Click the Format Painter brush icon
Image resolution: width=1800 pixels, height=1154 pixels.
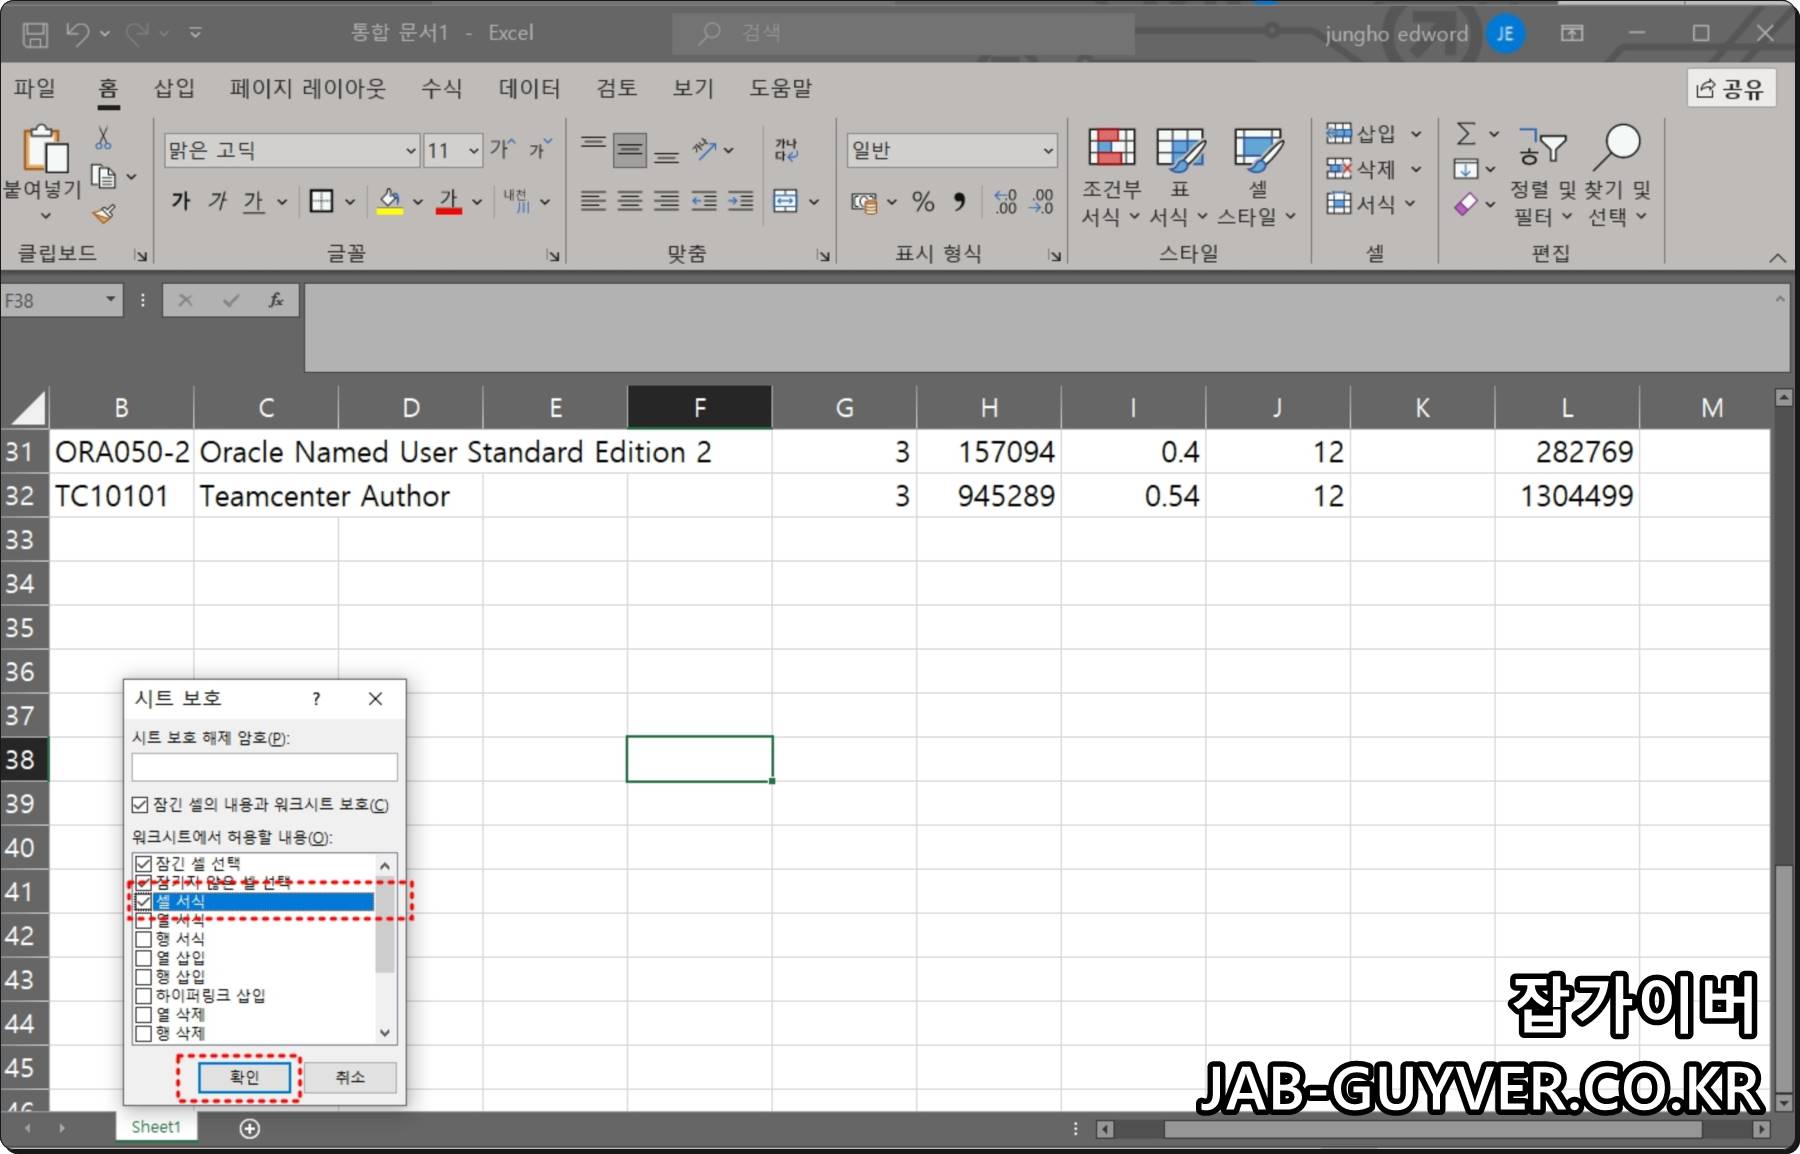pyautogui.click(x=103, y=213)
